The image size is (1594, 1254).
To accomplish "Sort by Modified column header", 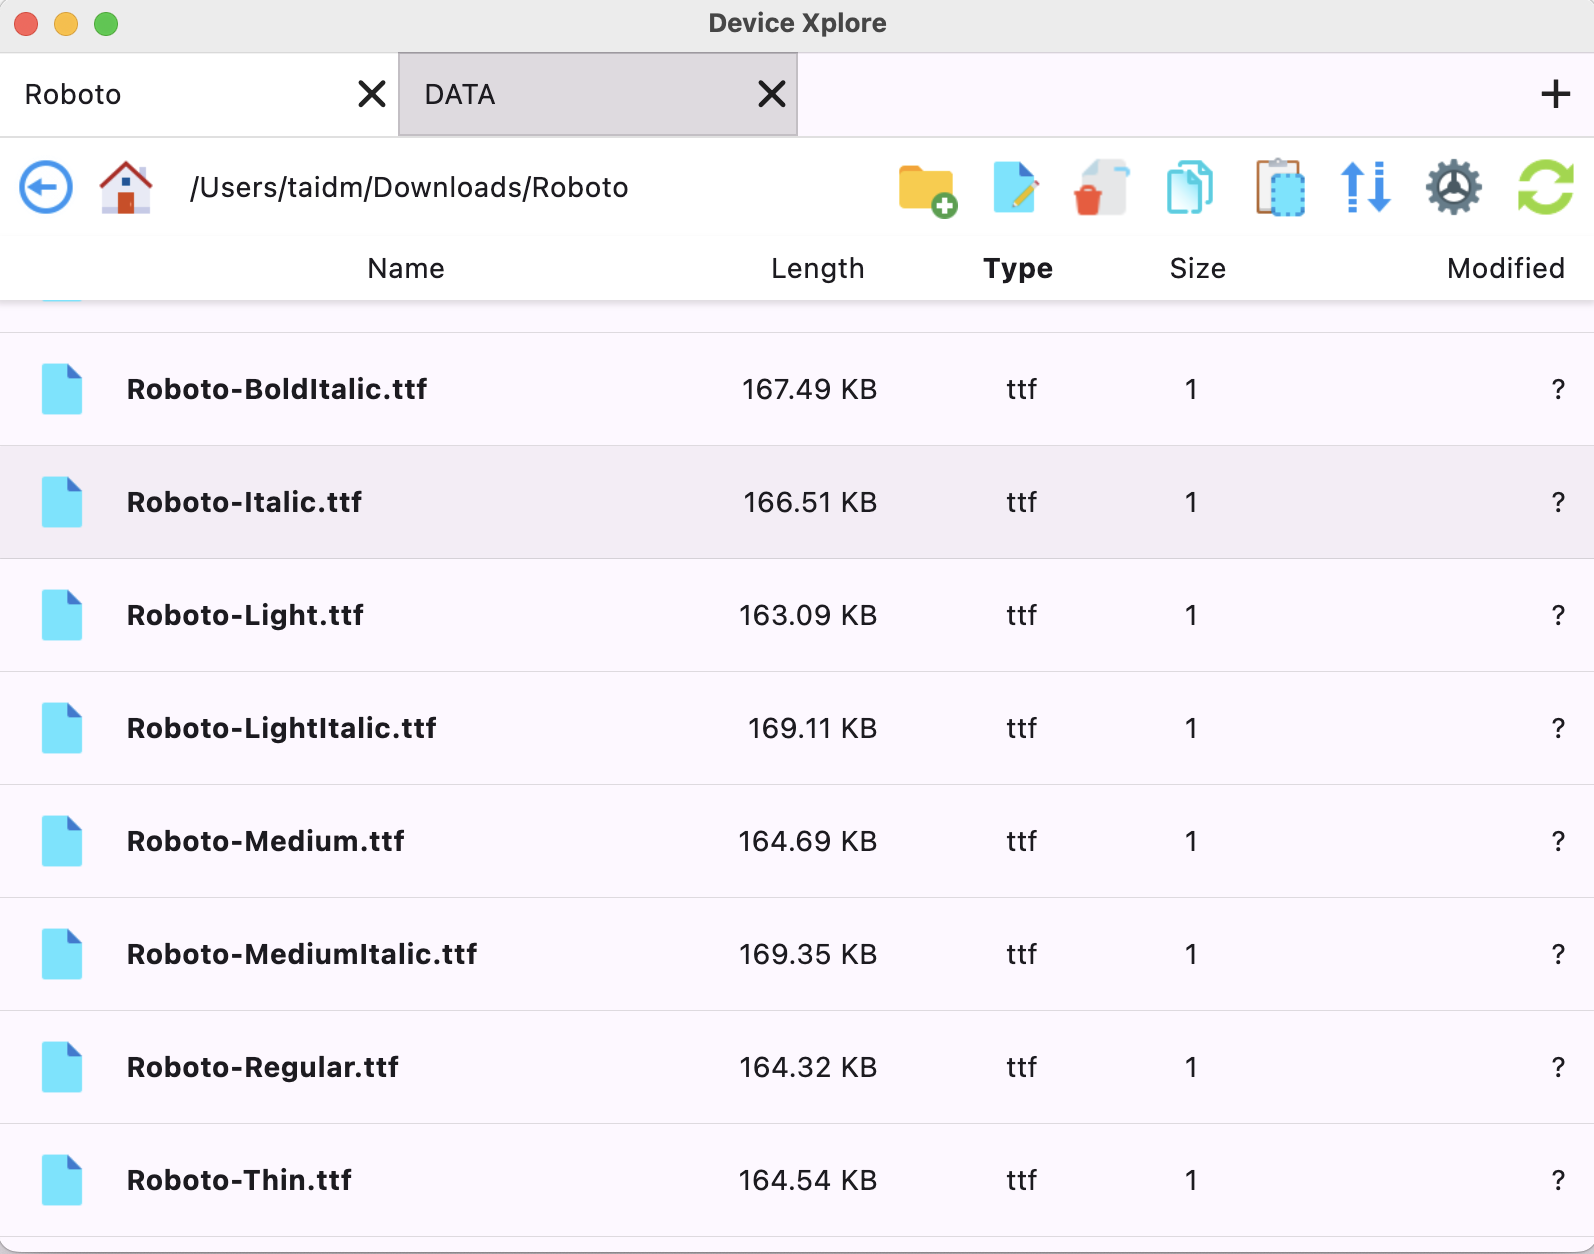I will (1506, 268).
